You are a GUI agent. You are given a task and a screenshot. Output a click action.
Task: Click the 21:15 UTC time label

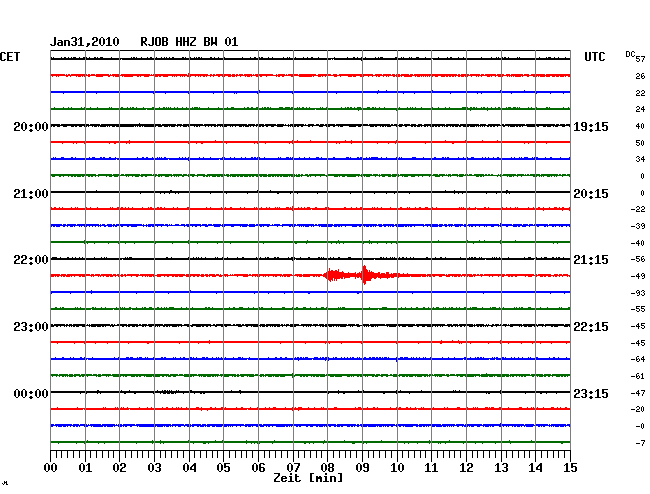[591, 260]
